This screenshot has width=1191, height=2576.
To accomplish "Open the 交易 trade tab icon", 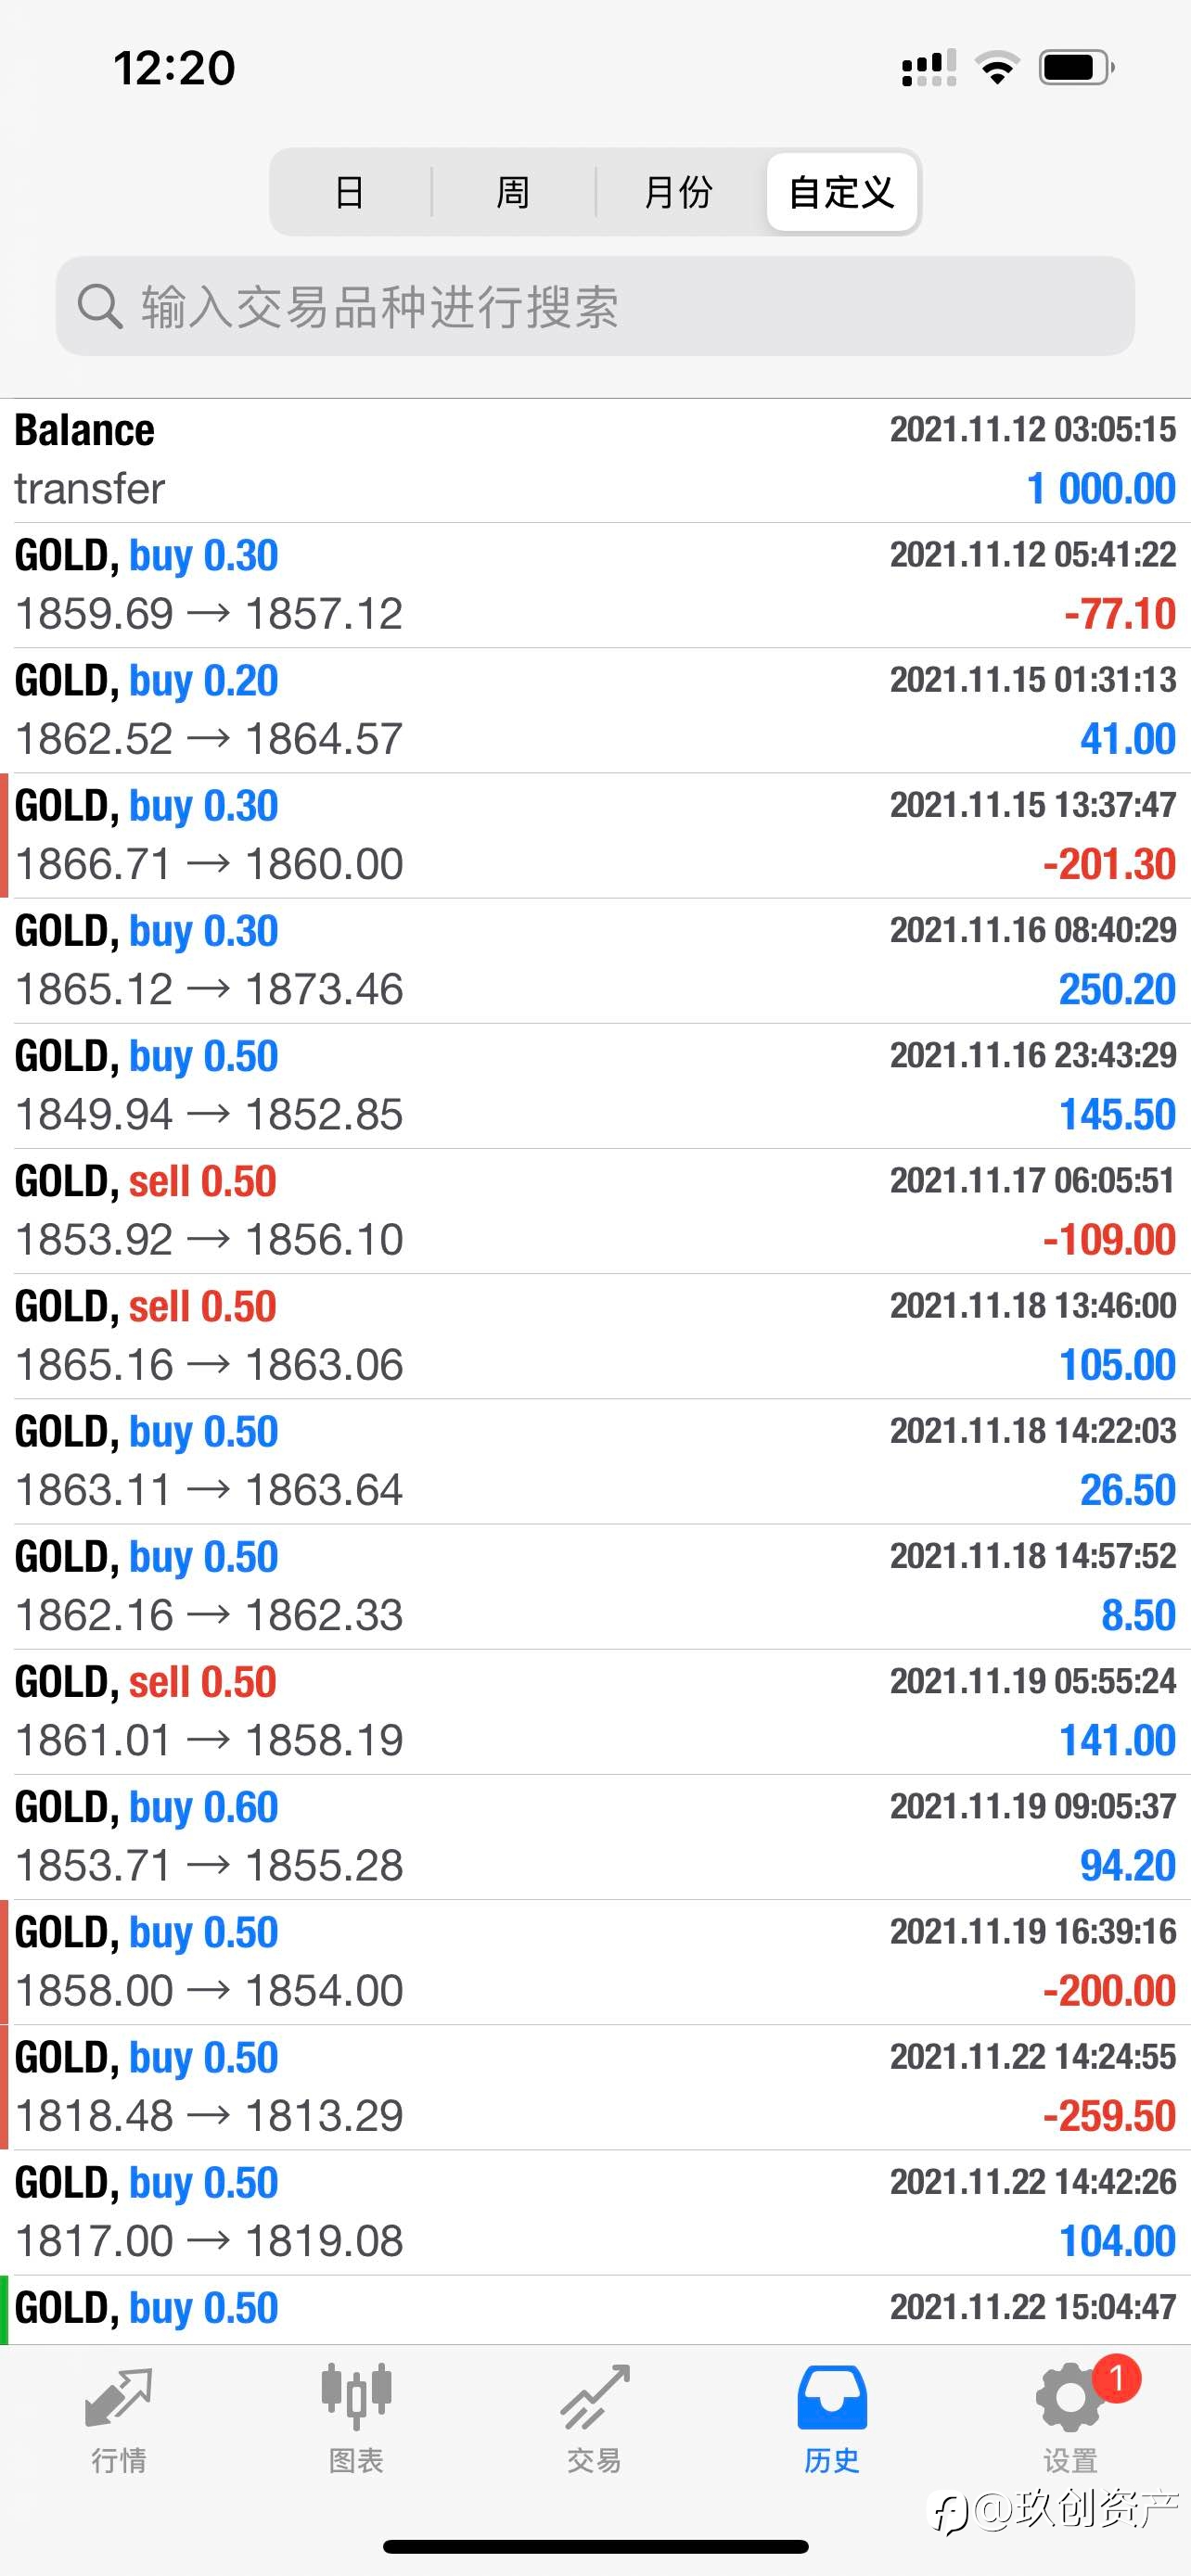I will click(594, 2398).
